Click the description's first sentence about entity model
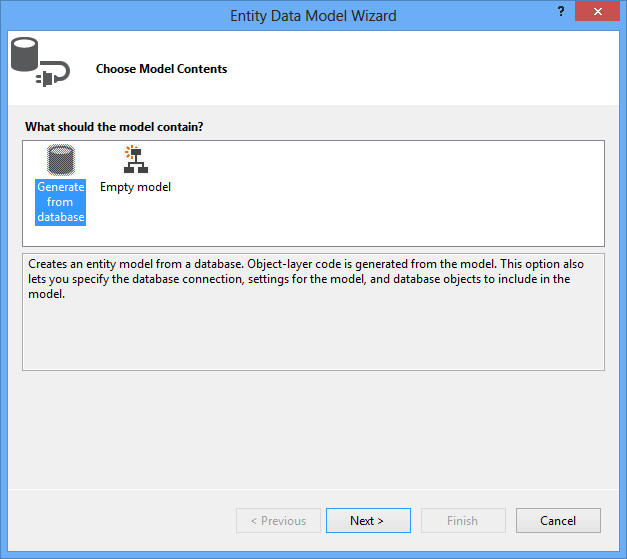This screenshot has width=627, height=559. tap(136, 264)
